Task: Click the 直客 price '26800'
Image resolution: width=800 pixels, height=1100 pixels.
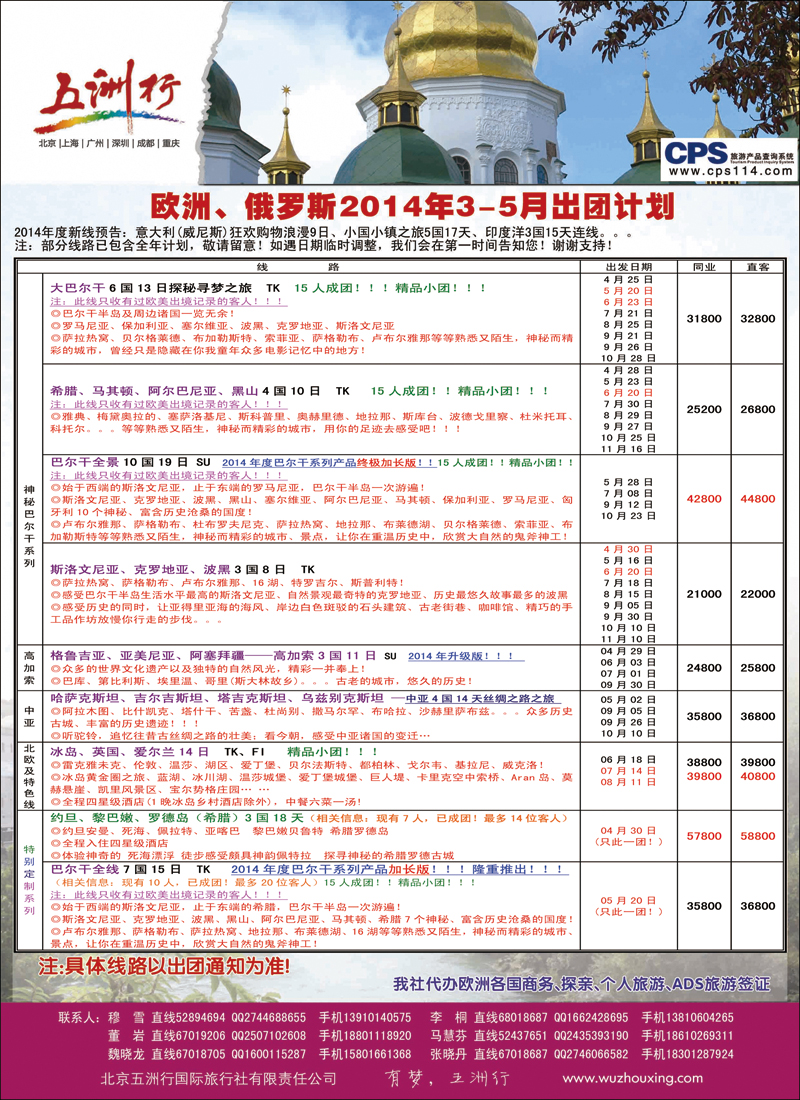Action: [x=758, y=409]
